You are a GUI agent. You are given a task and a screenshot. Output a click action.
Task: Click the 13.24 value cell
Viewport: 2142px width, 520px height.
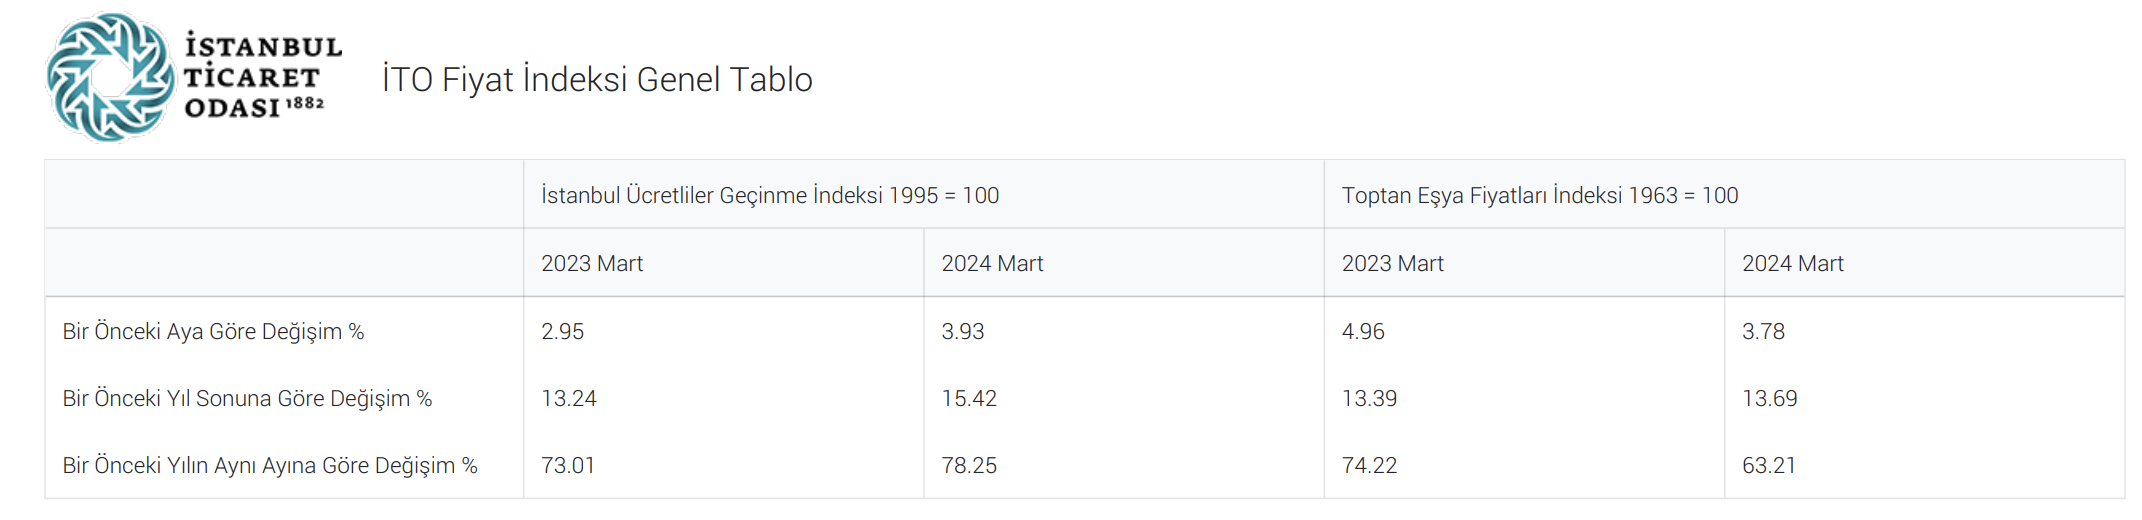click(x=569, y=399)
